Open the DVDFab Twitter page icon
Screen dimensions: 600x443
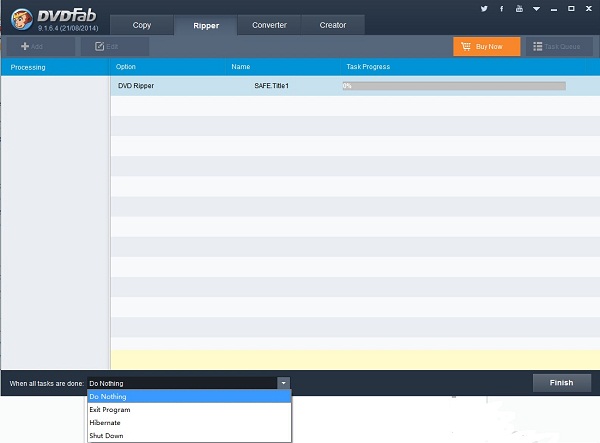click(484, 8)
